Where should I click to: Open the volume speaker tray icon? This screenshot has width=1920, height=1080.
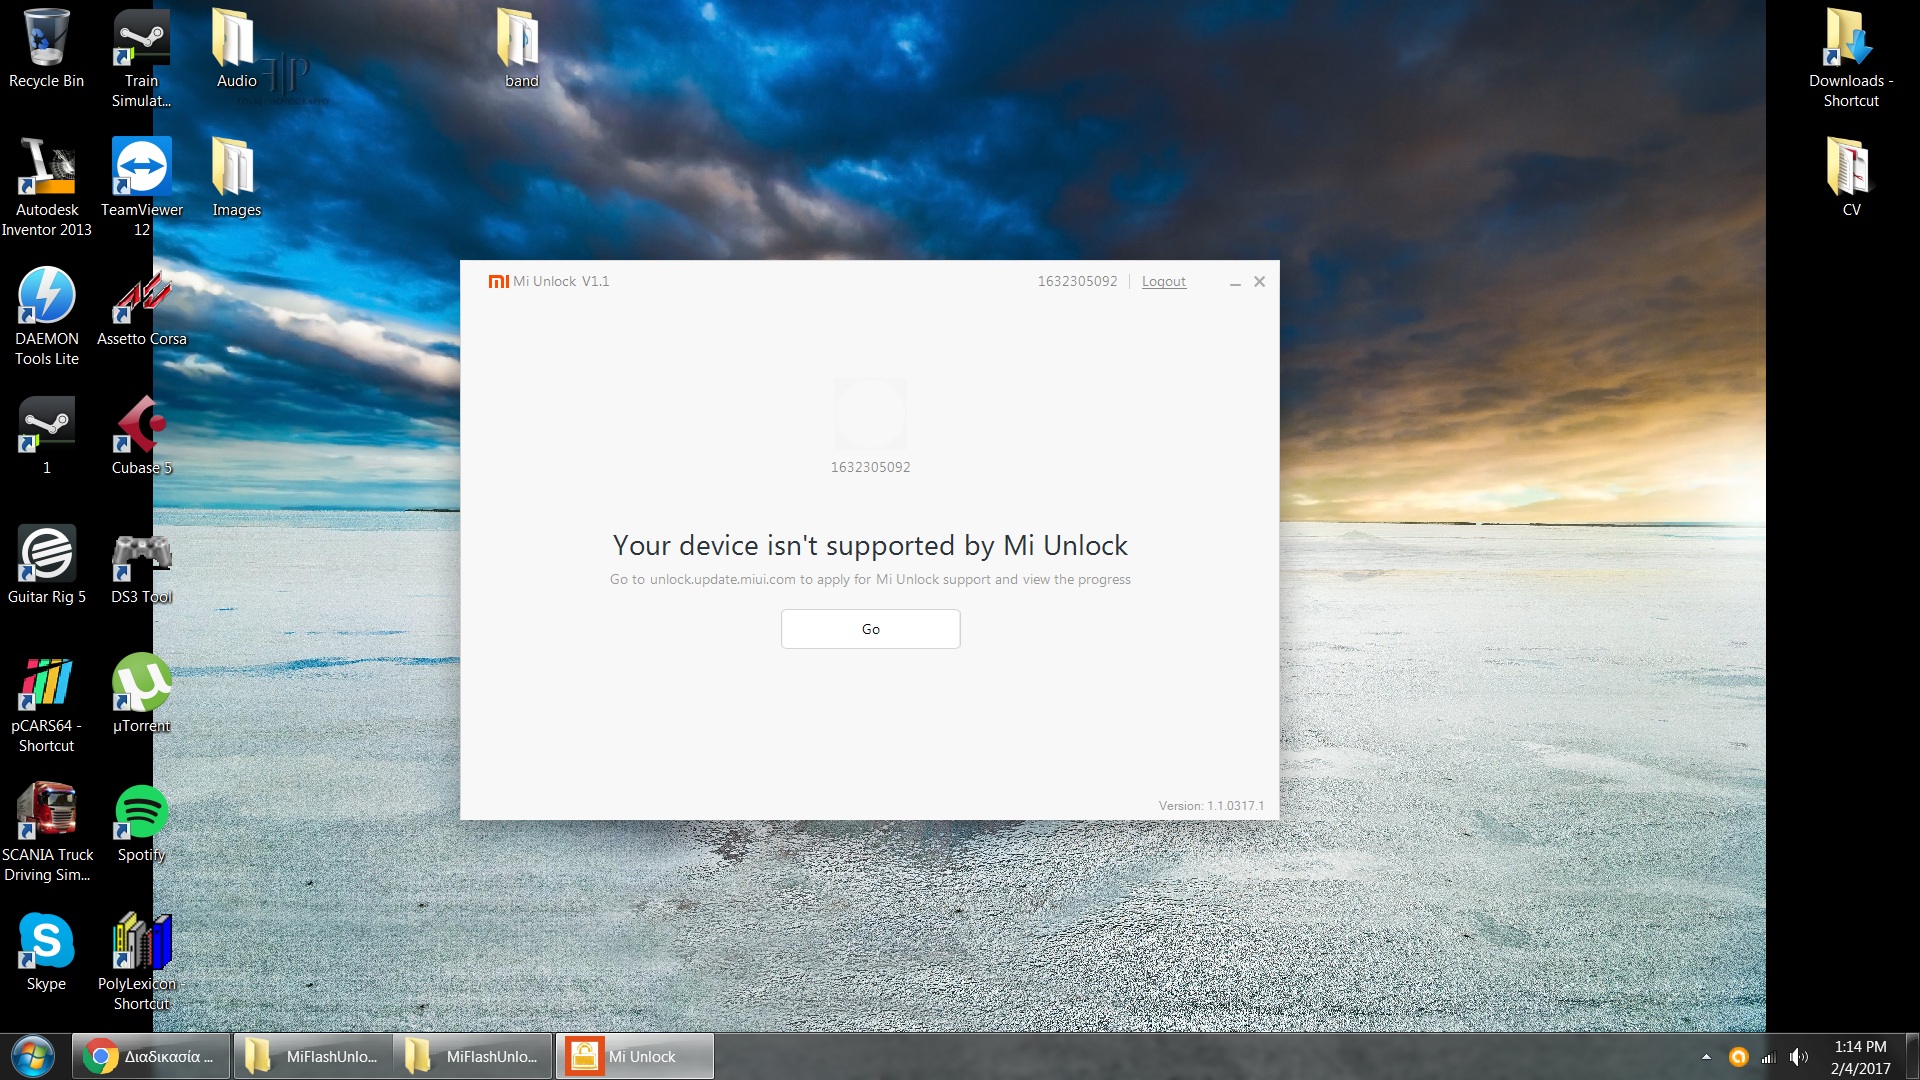(1798, 1057)
